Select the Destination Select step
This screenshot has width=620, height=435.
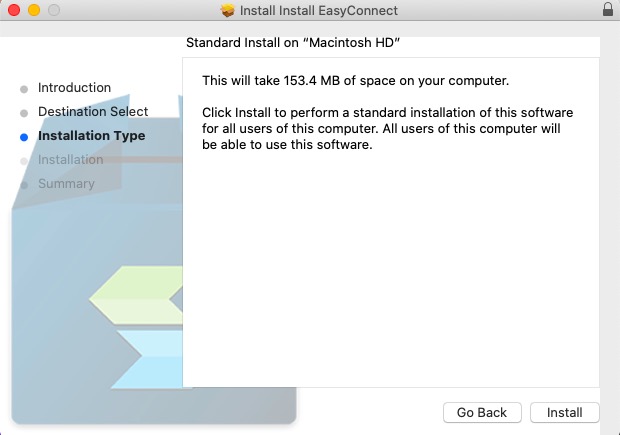click(93, 112)
